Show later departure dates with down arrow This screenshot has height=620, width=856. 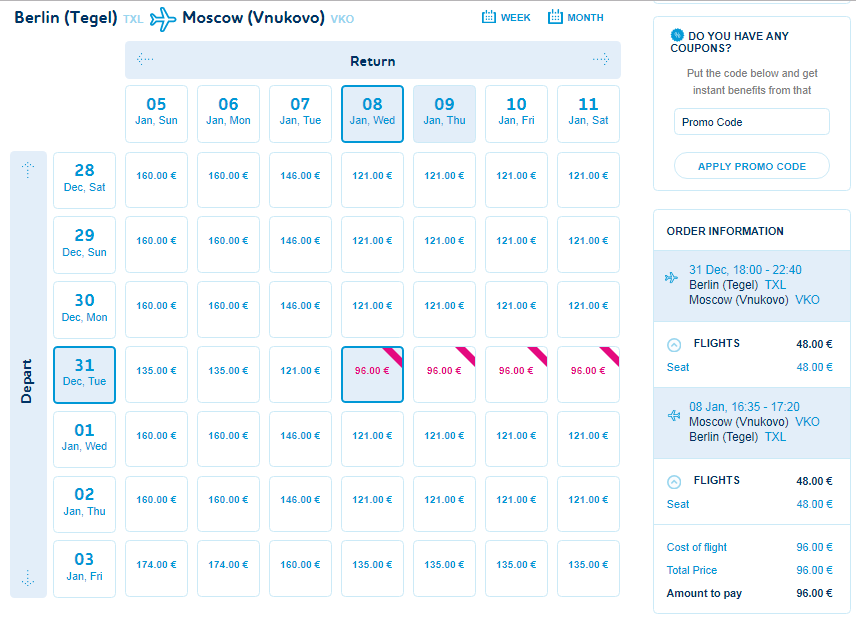coord(28,578)
